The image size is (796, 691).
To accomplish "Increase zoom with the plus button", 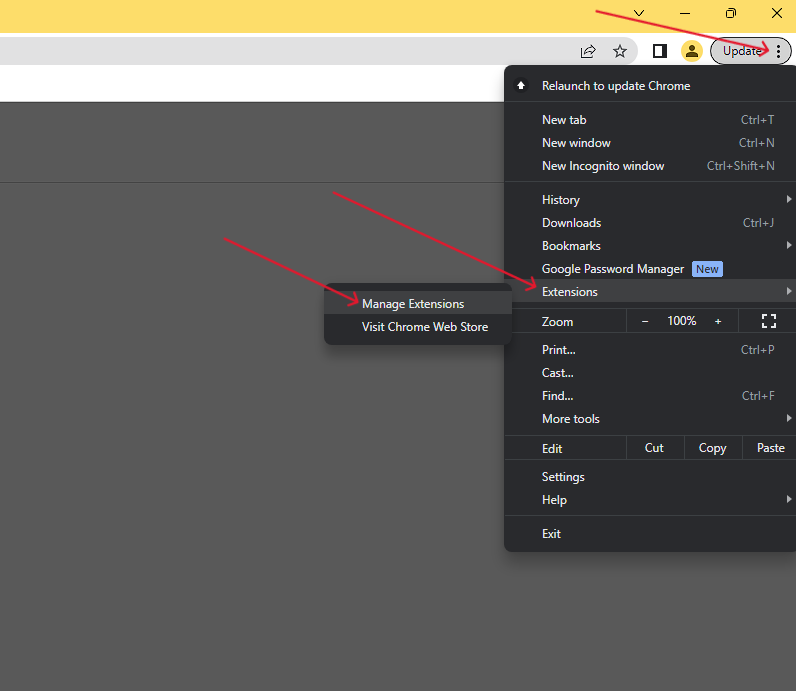I will 718,321.
